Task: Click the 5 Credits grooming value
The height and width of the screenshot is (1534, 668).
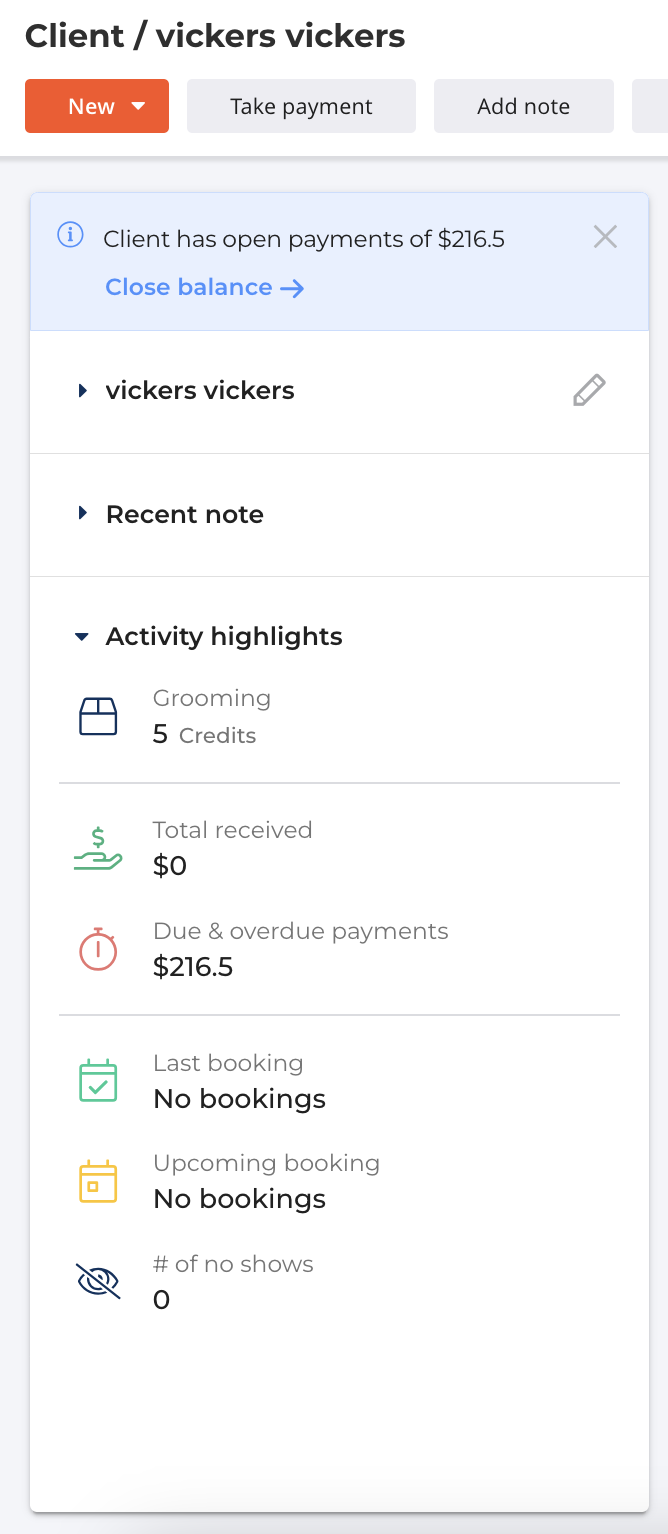Action: click(x=204, y=735)
